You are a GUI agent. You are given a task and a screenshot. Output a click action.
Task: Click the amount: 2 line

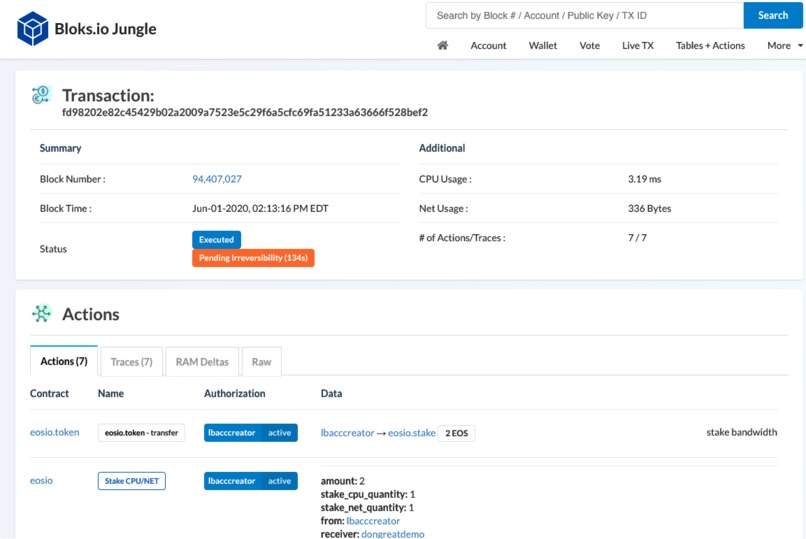[343, 480]
